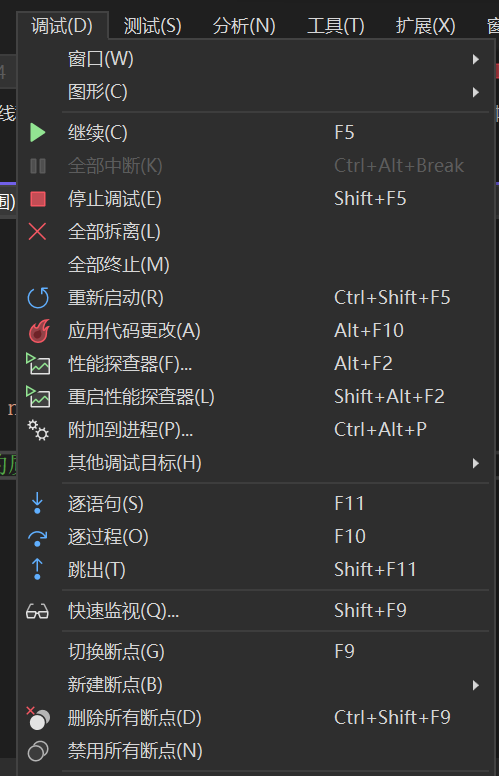Click the blue Restart (重新启动) circular arrow icon

coord(38,298)
